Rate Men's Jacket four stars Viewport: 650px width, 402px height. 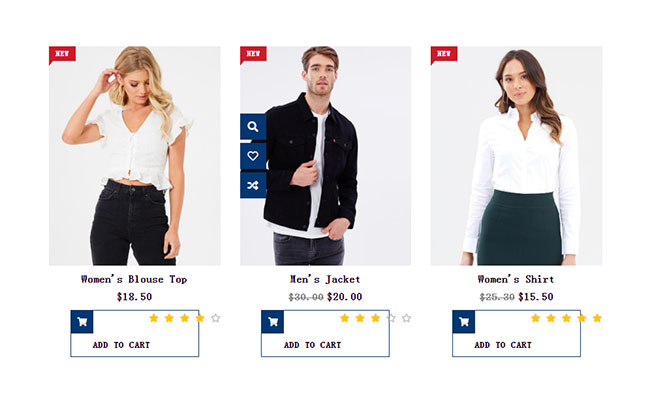pos(391,318)
